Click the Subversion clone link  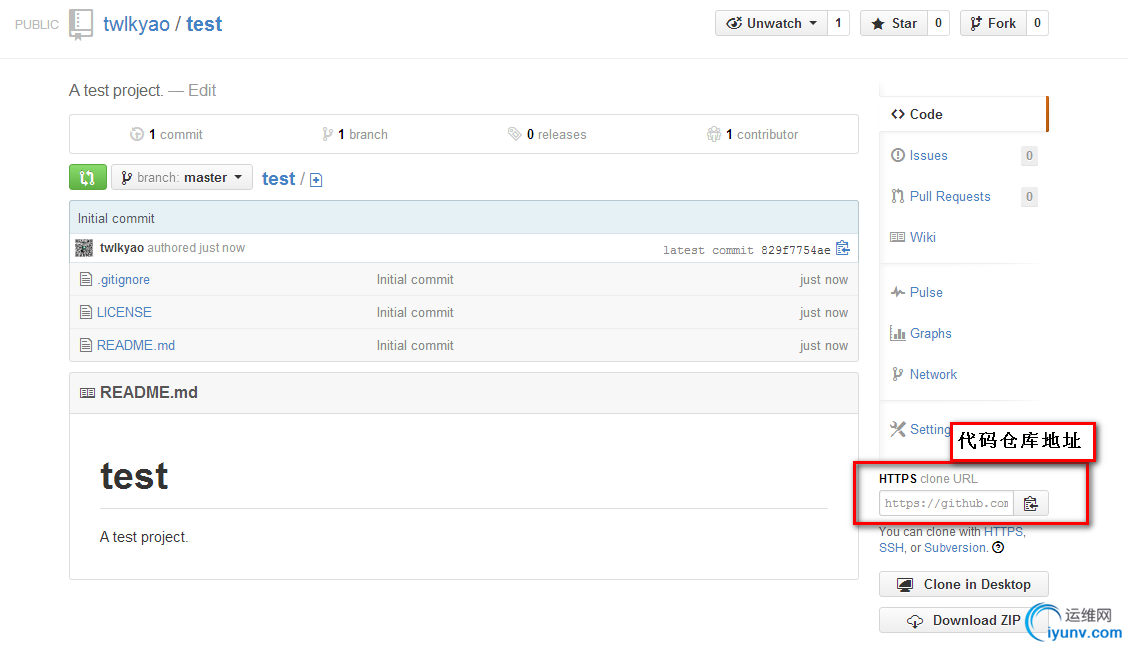[955, 548]
